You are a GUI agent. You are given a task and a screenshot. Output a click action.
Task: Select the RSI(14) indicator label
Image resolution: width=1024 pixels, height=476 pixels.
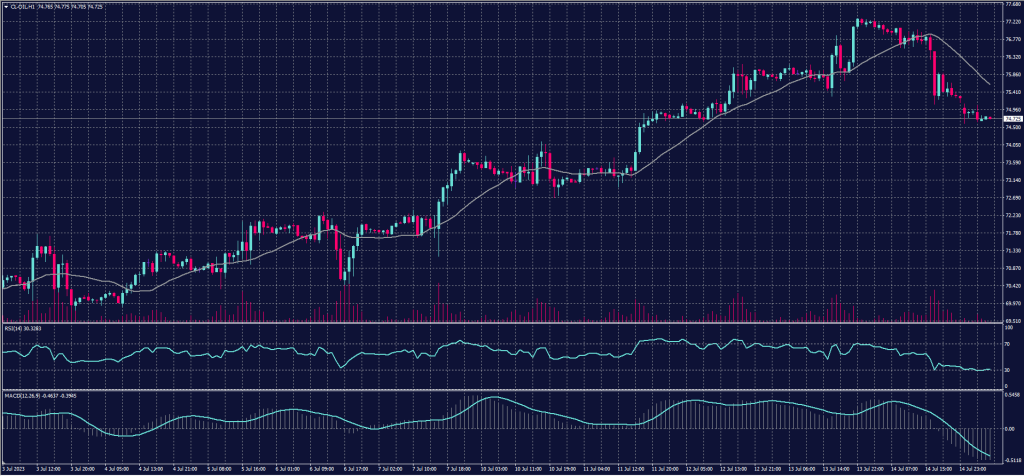pos(13,328)
